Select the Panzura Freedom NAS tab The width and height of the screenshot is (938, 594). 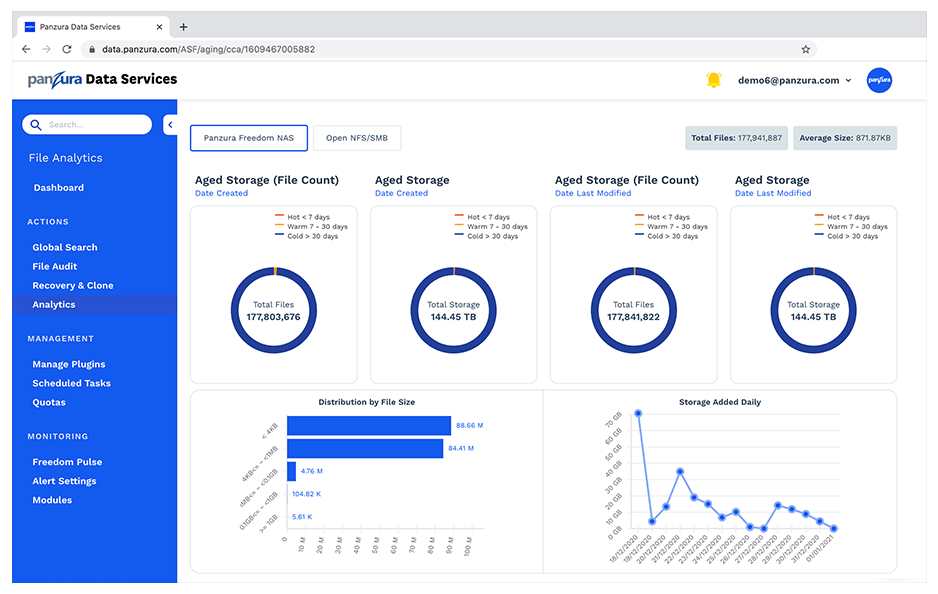(249, 138)
